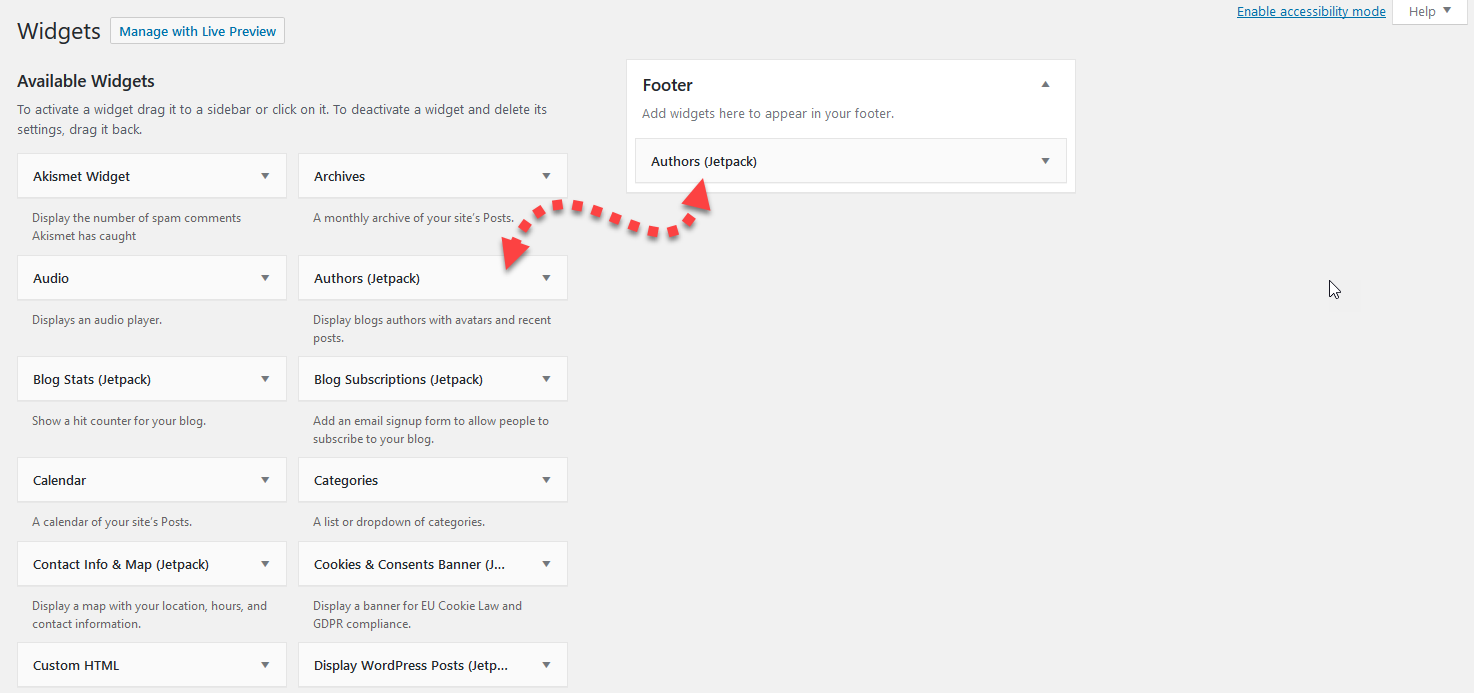The image size is (1474, 693).
Task: Select the Akismet Widget title
Action: tap(82, 176)
